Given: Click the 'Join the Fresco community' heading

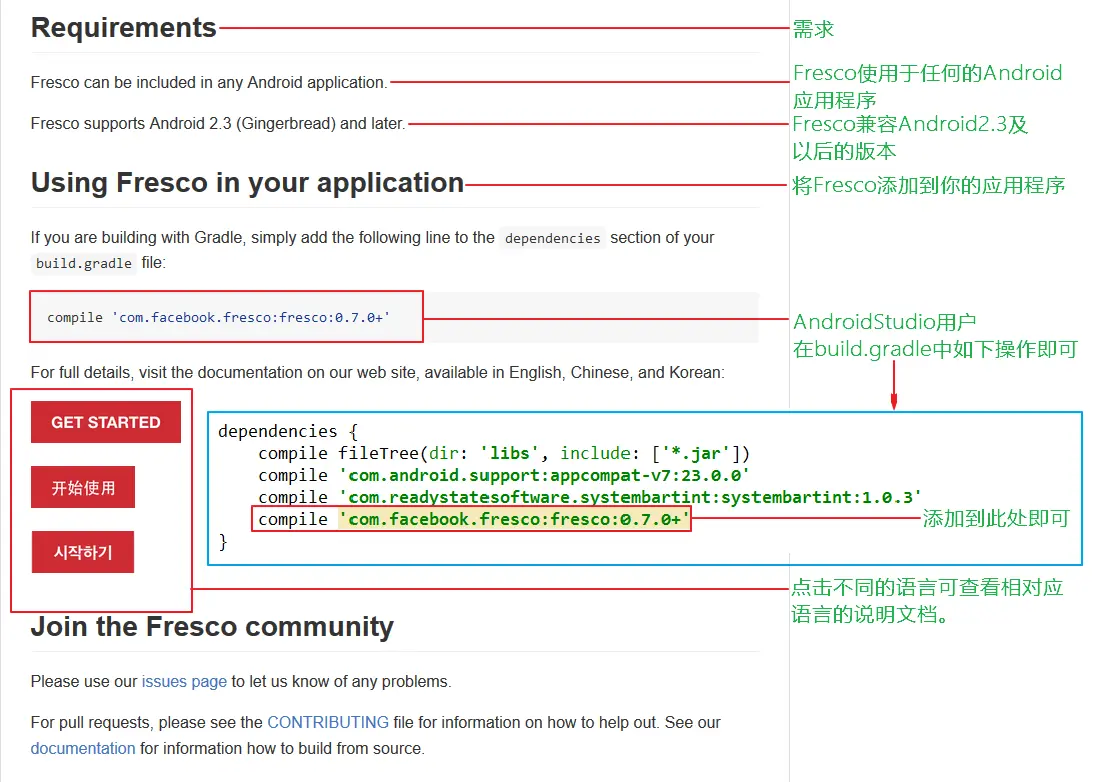Looking at the screenshot, I should (x=212, y=626).
